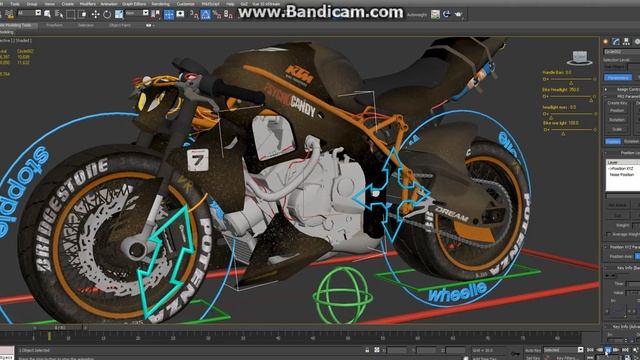The width and height of the screenshot is (640, 360).
Task: Toggle the Auto Key button
Action: point(533,350)
